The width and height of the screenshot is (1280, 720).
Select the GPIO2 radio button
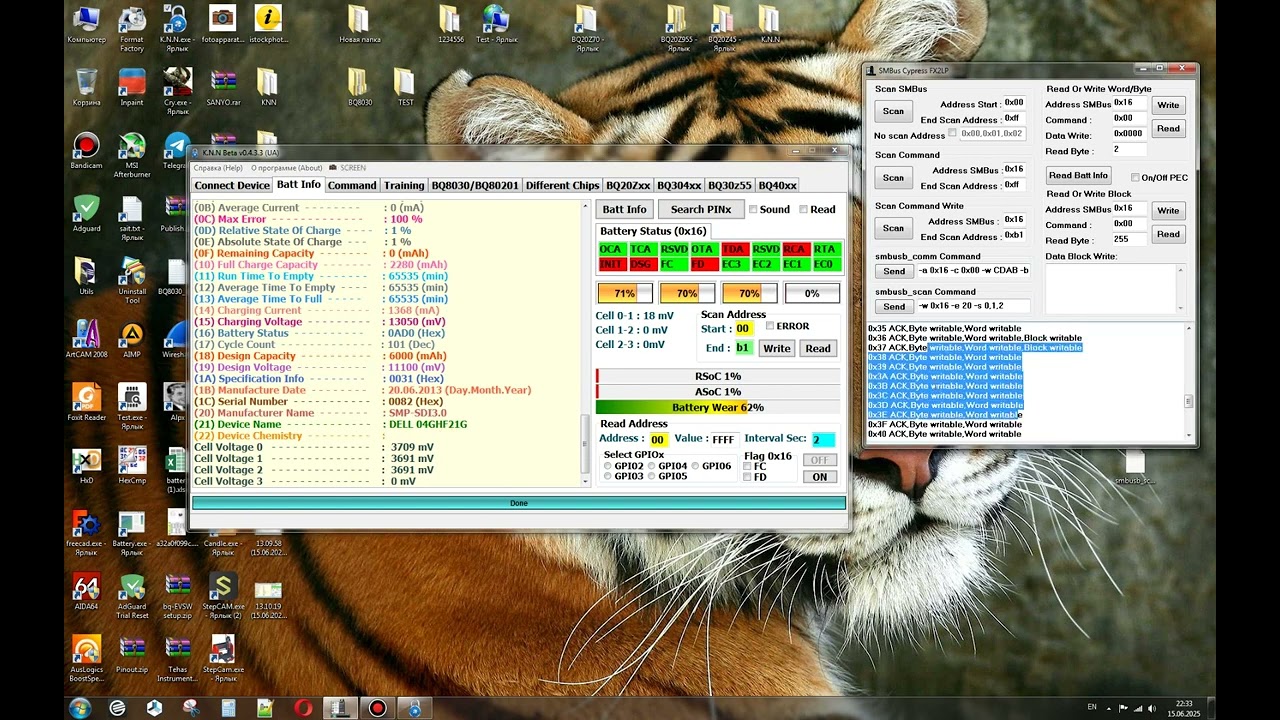click(608, 466)
